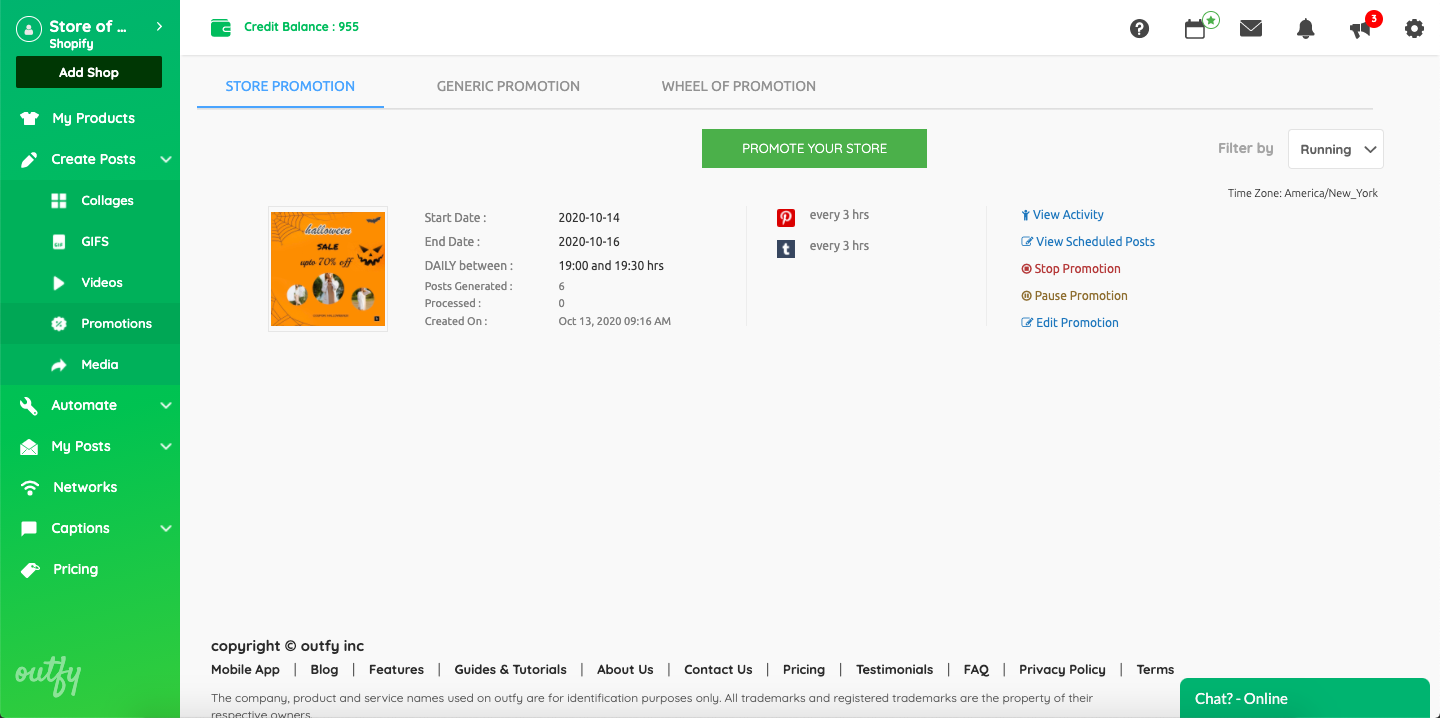Screen dimensions: 1440x718
Task: Switch to the Generic Promotion tab
Action: coord(508,86)
